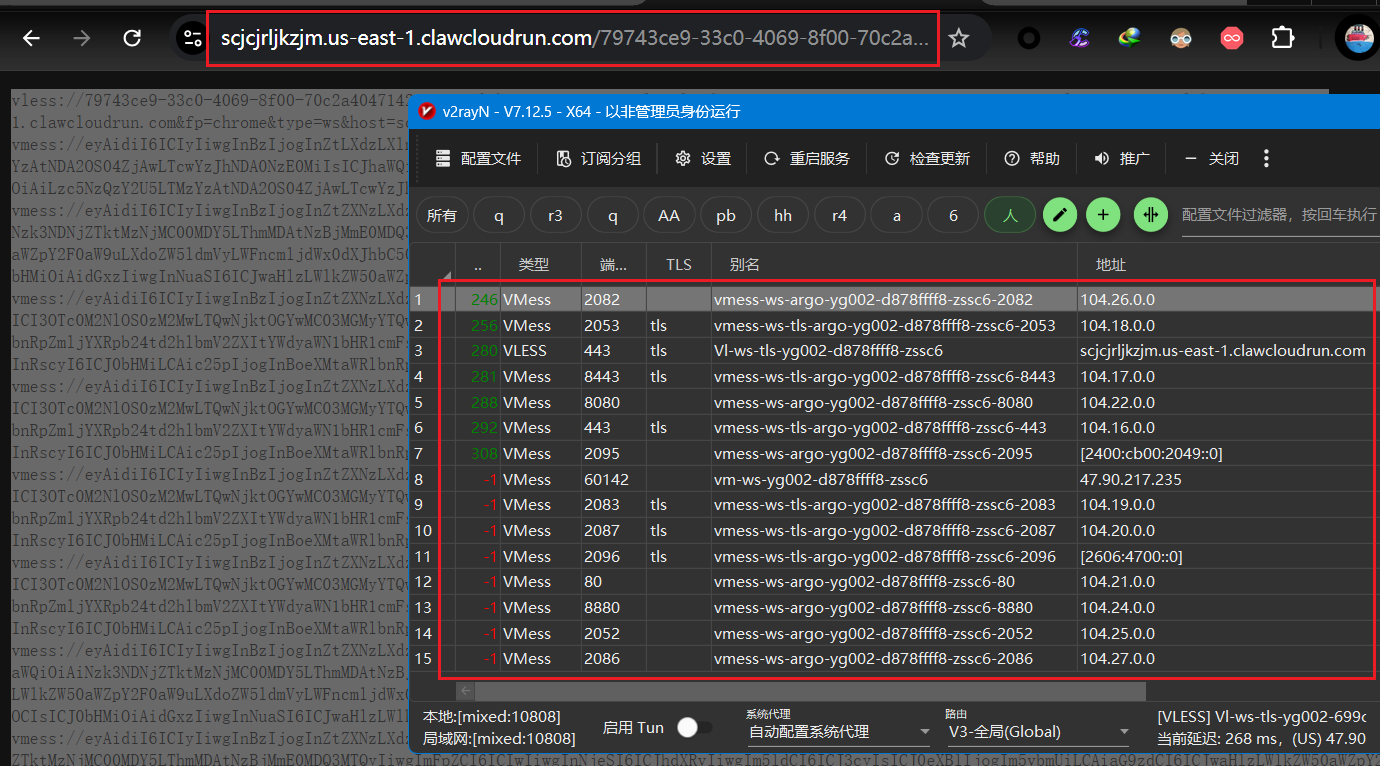Open the red infinity extension icon
The height and width of the screenshot is (766, 1380).
tap(1232, 38)
